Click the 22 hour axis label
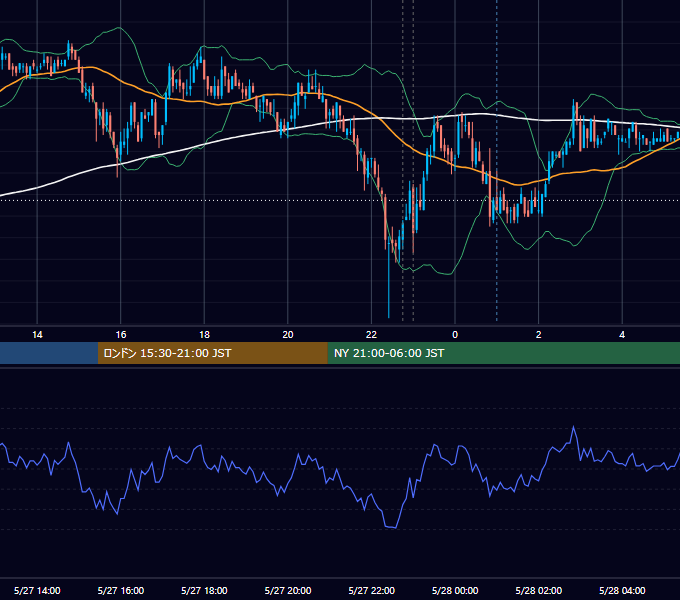The image size is (680, 600). [x=371, y=335]
